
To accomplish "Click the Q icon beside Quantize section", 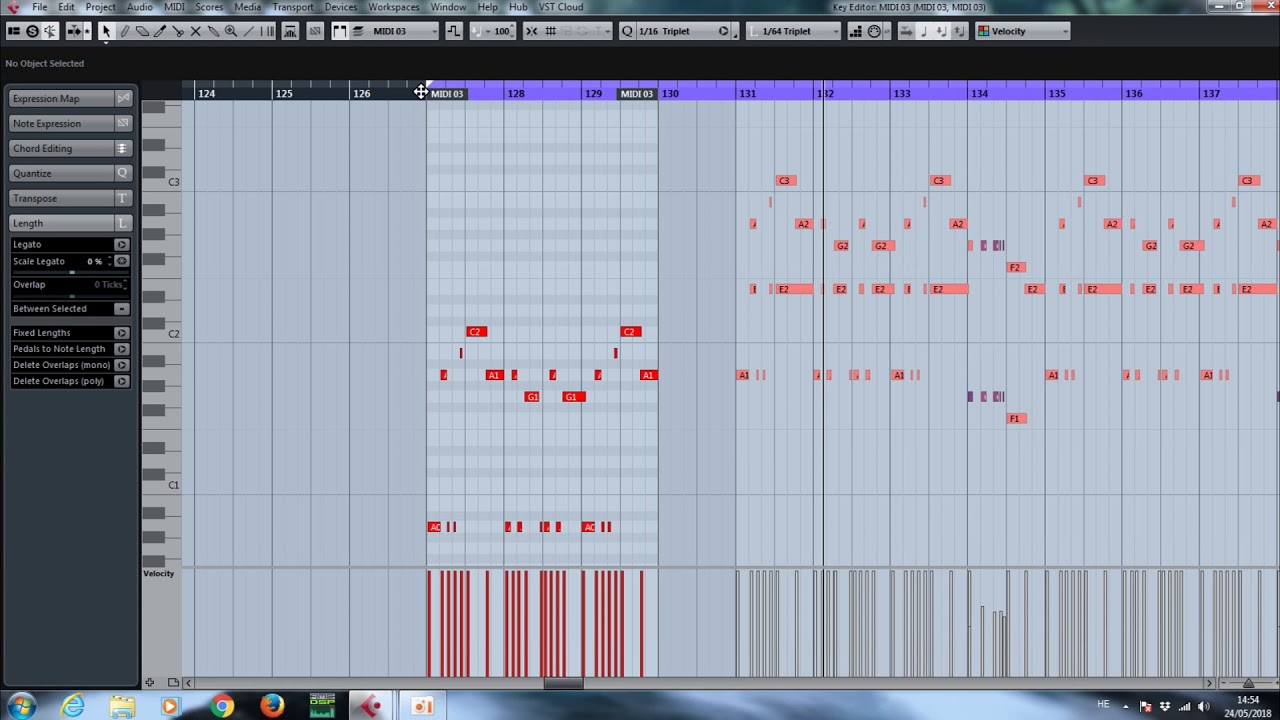I will point(123,173).
